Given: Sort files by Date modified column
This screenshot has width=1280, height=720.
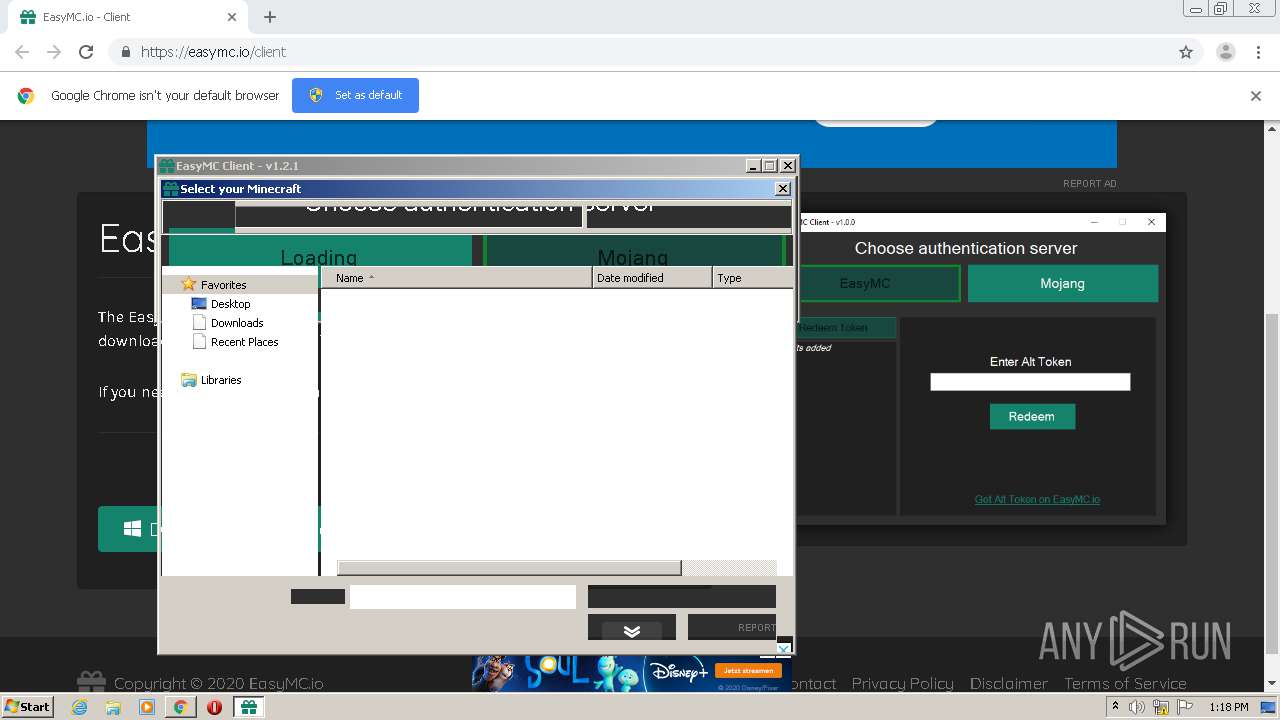Looking at the screenshot, I should 652,278.
